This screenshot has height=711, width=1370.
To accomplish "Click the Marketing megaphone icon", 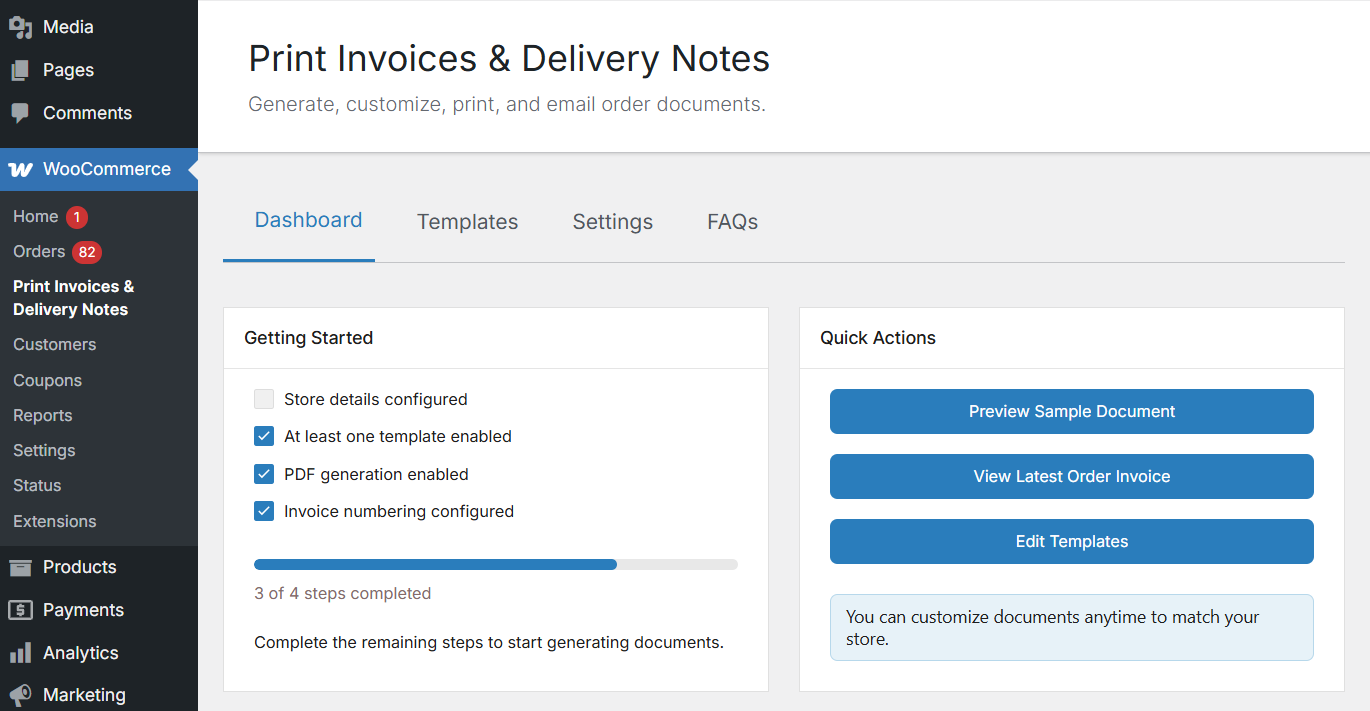I will pos(20,695).
